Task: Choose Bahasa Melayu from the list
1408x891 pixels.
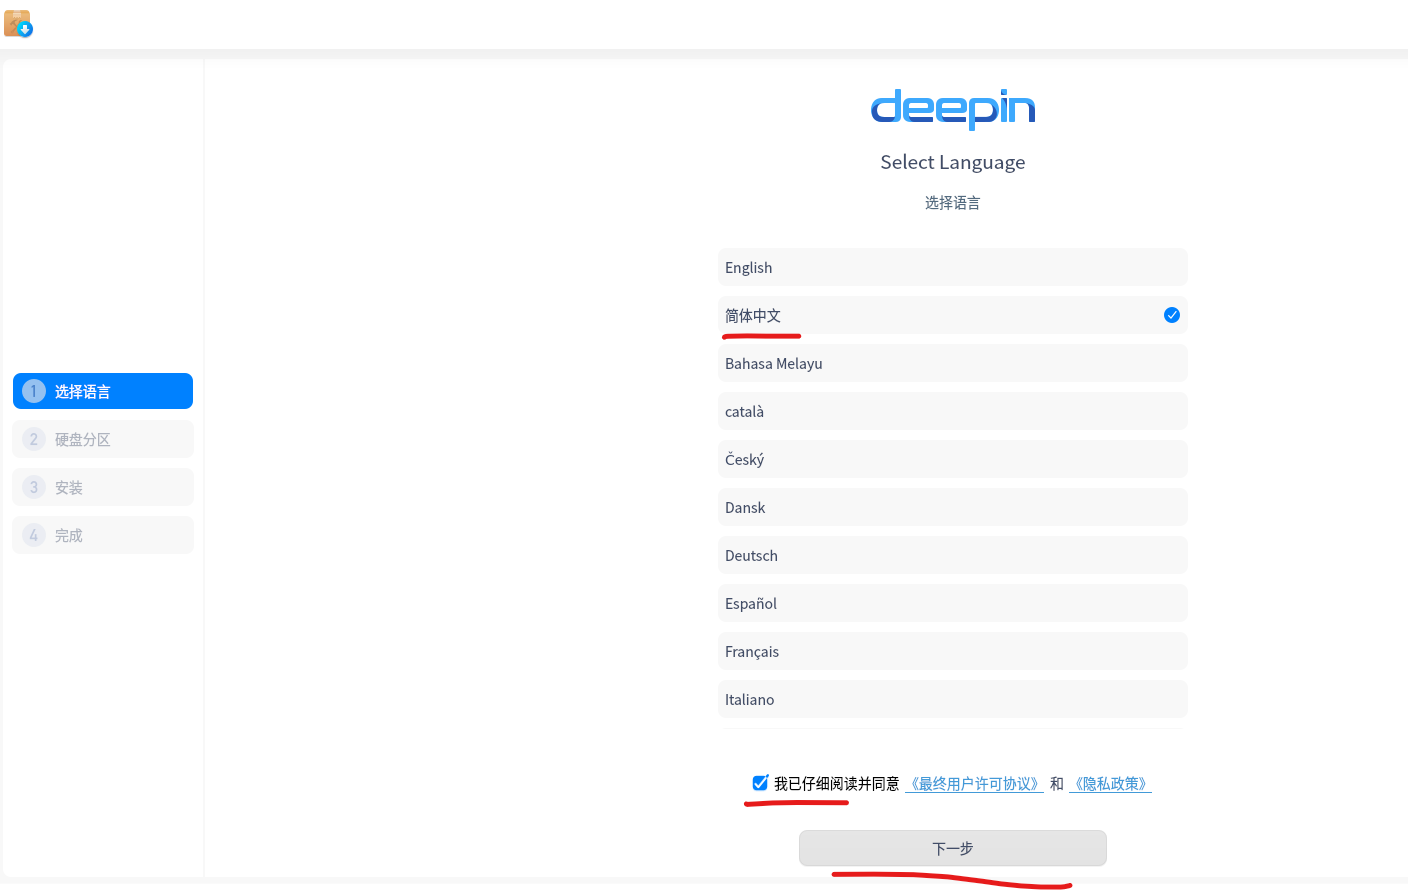Action: point(952,363)
